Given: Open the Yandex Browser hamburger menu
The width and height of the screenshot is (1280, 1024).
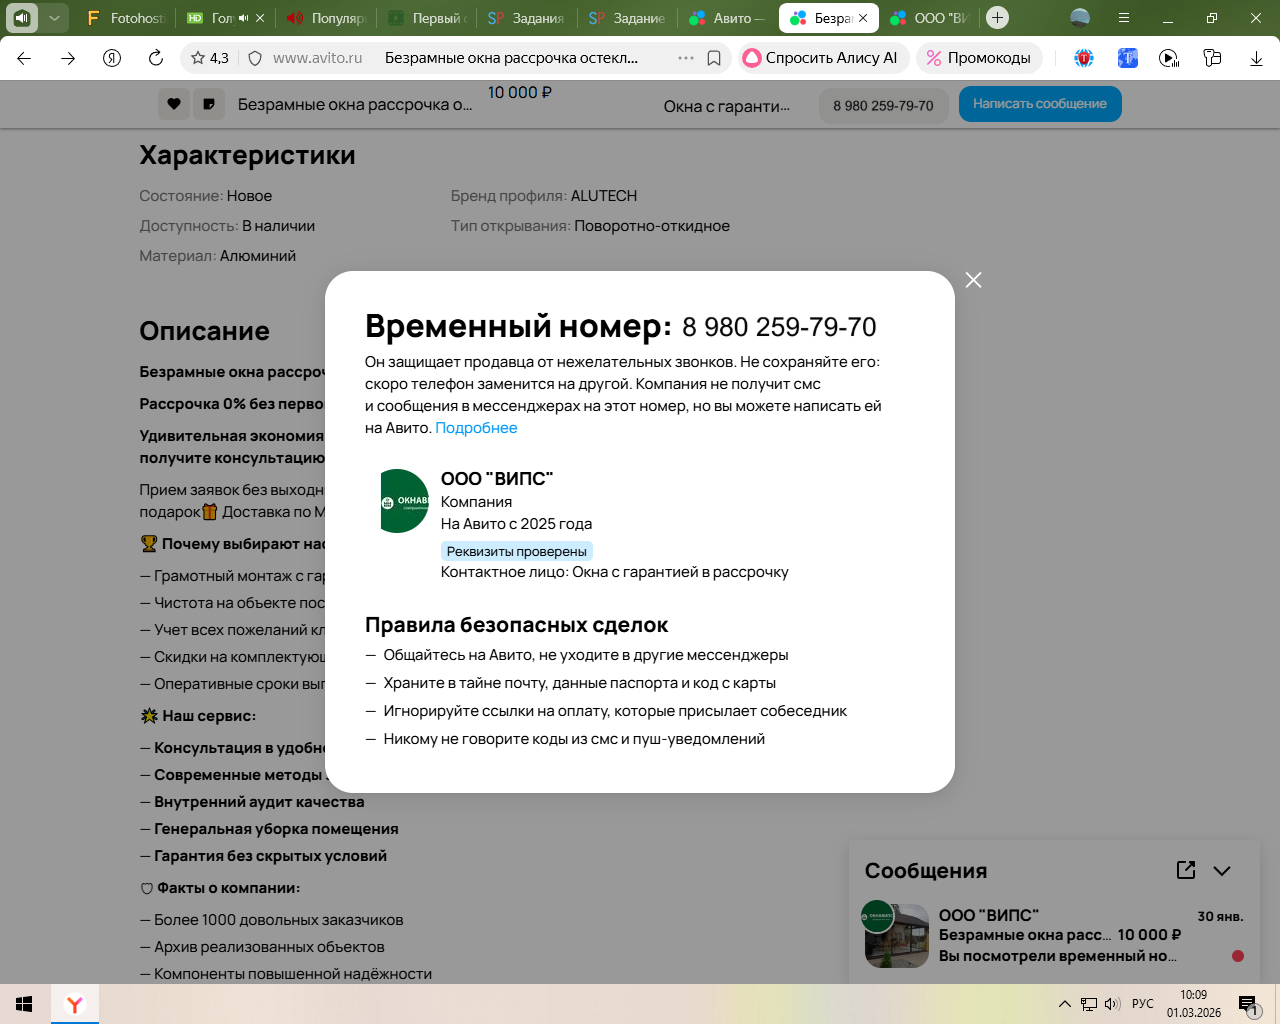Looking at the screenshot, I should [x=1124, y=18].
